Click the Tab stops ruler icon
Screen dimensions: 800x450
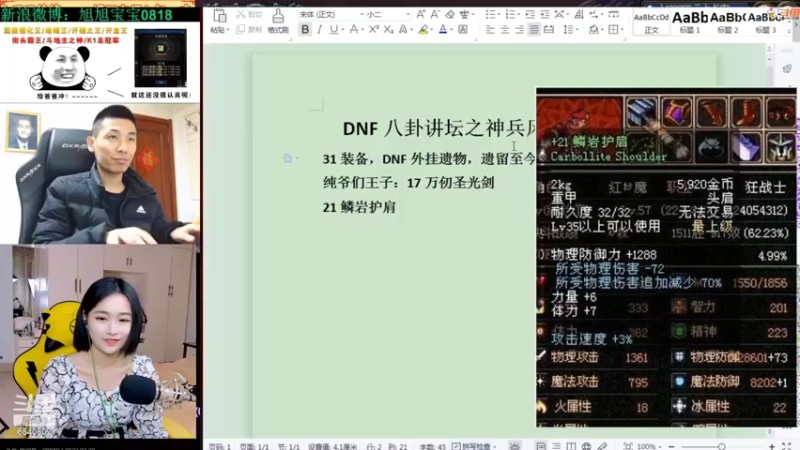click(x=613, y=14)
